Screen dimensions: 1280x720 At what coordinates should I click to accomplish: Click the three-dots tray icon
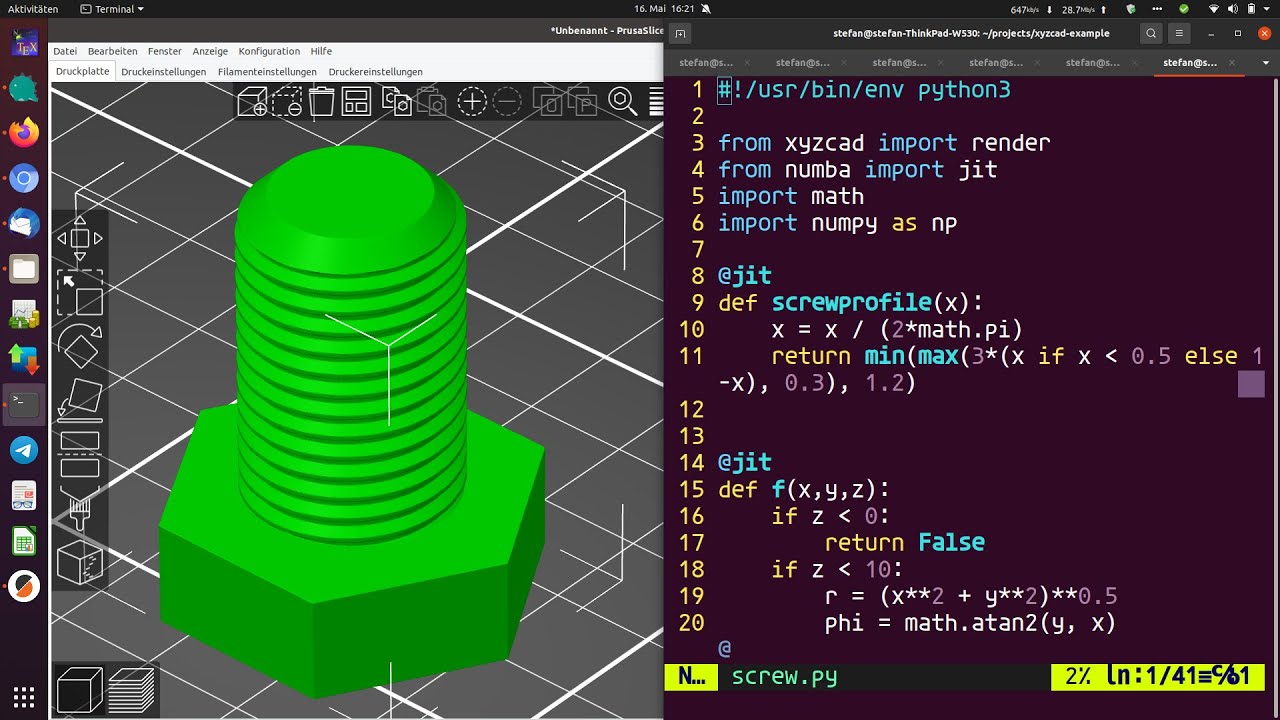(x=1158, y=9)
